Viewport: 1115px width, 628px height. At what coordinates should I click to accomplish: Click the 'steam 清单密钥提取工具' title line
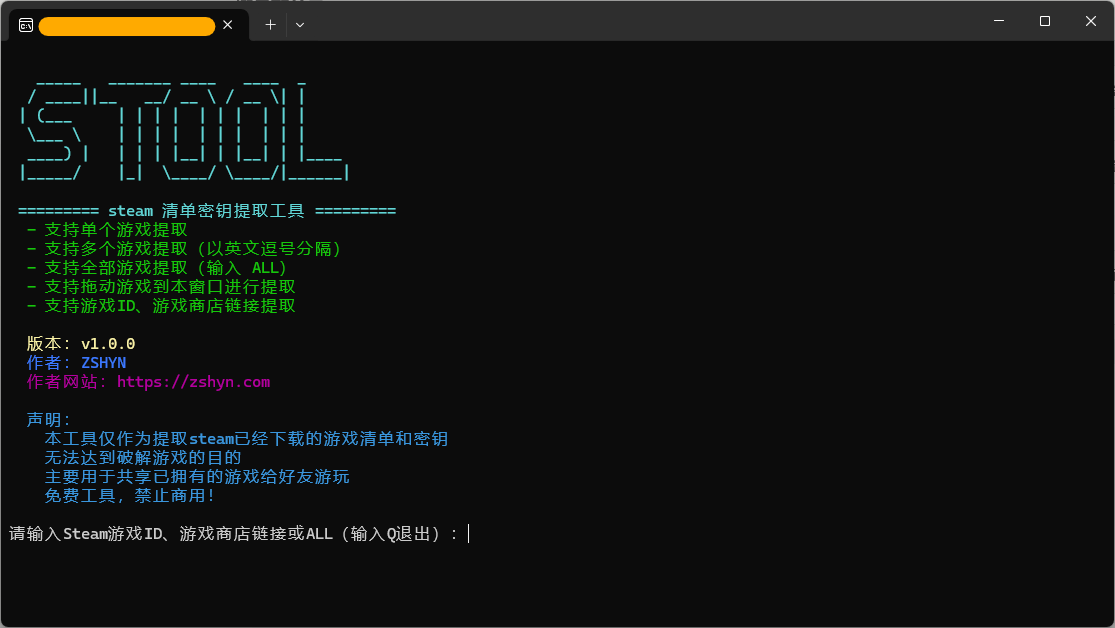(206, 211)
